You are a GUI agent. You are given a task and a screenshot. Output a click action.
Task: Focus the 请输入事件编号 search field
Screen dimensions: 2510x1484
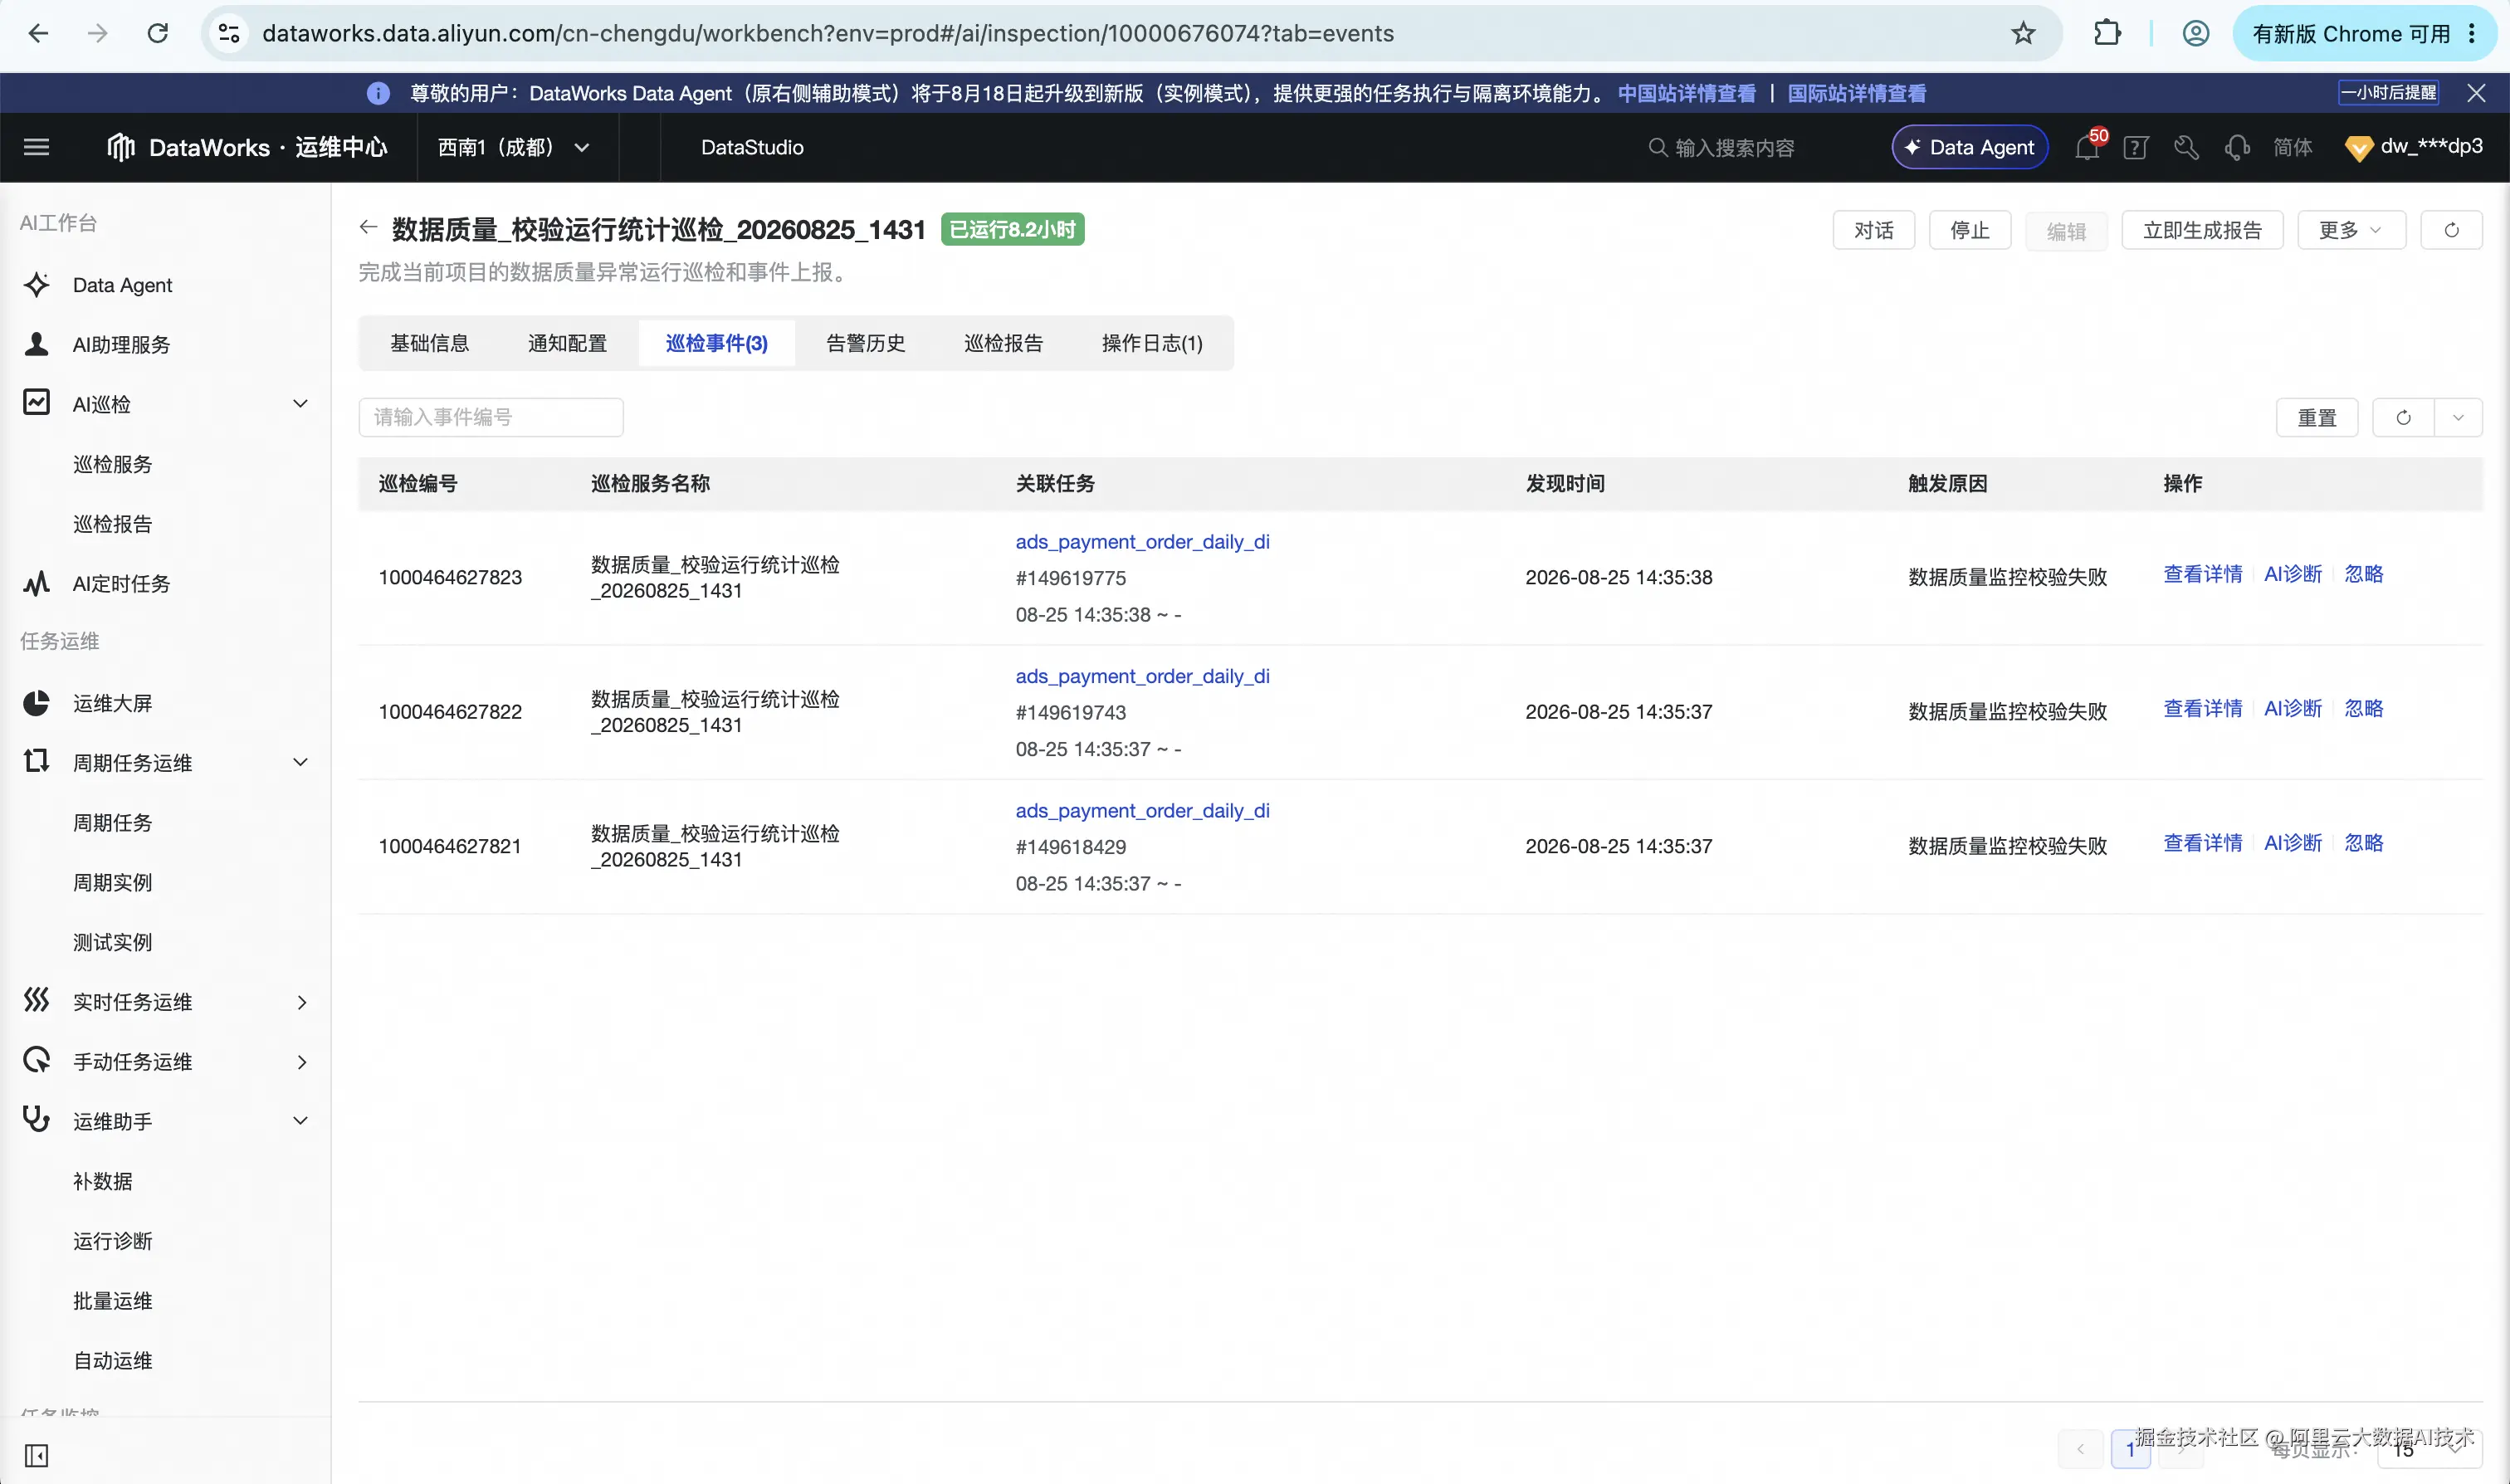click(491, 417)
